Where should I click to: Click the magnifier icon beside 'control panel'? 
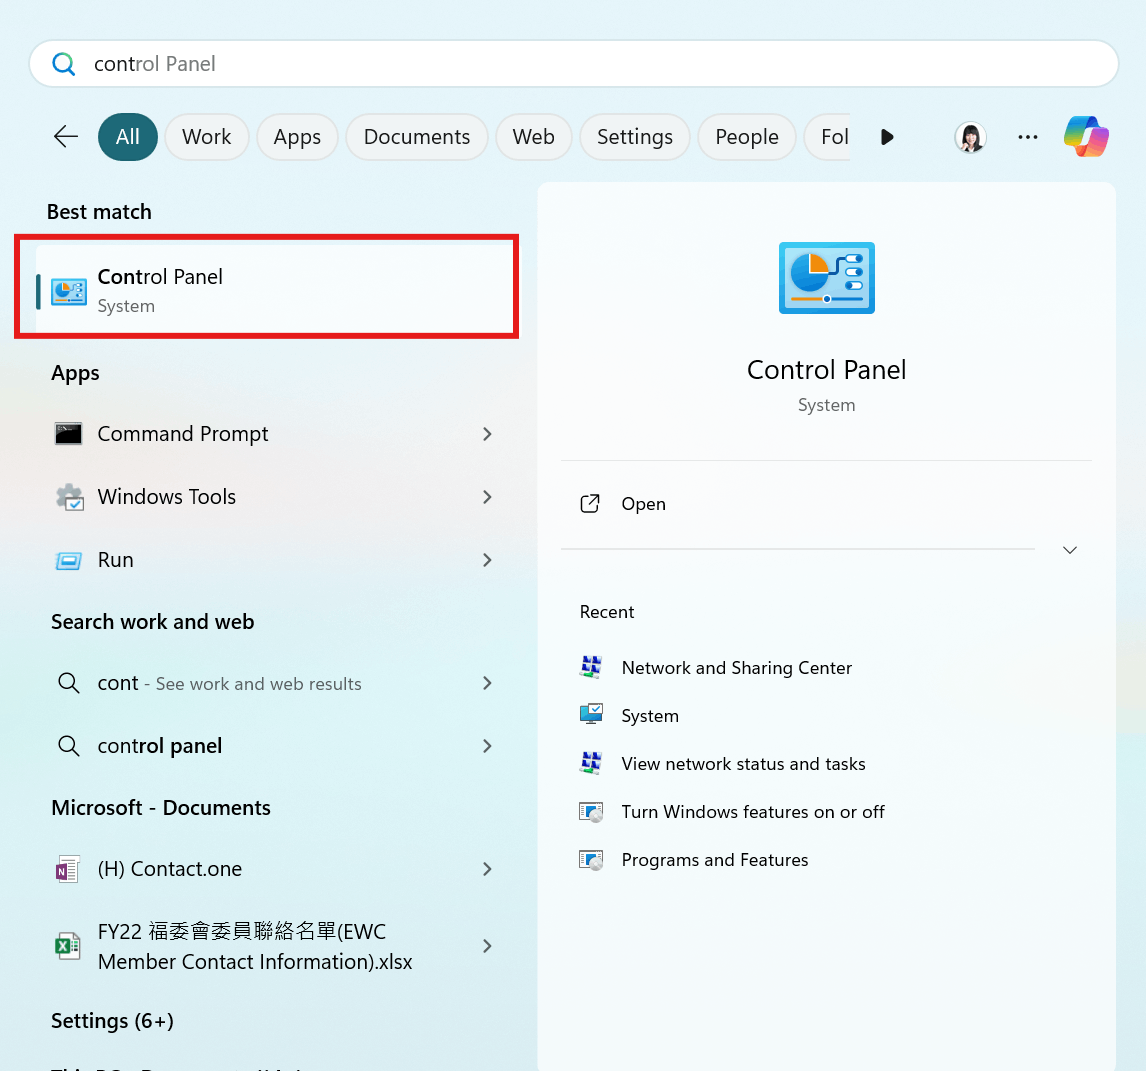tap(69, 746)
